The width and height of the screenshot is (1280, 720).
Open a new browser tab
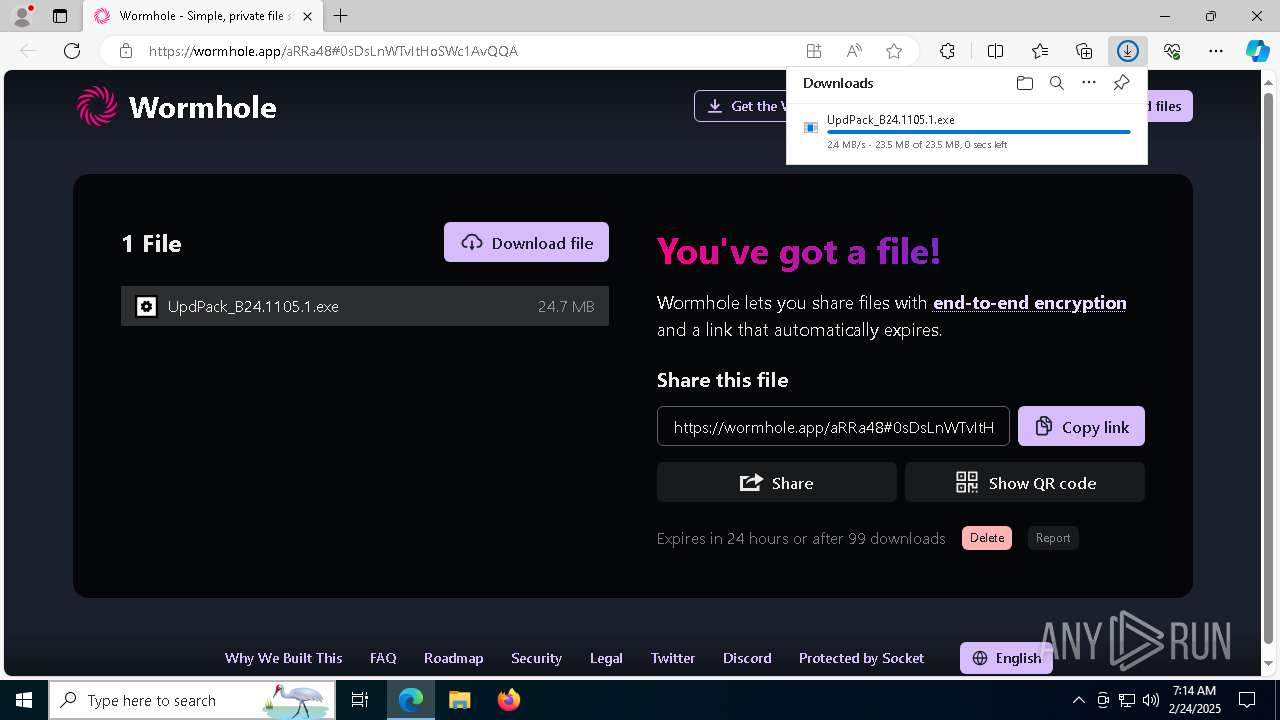[x=341, y=16]
